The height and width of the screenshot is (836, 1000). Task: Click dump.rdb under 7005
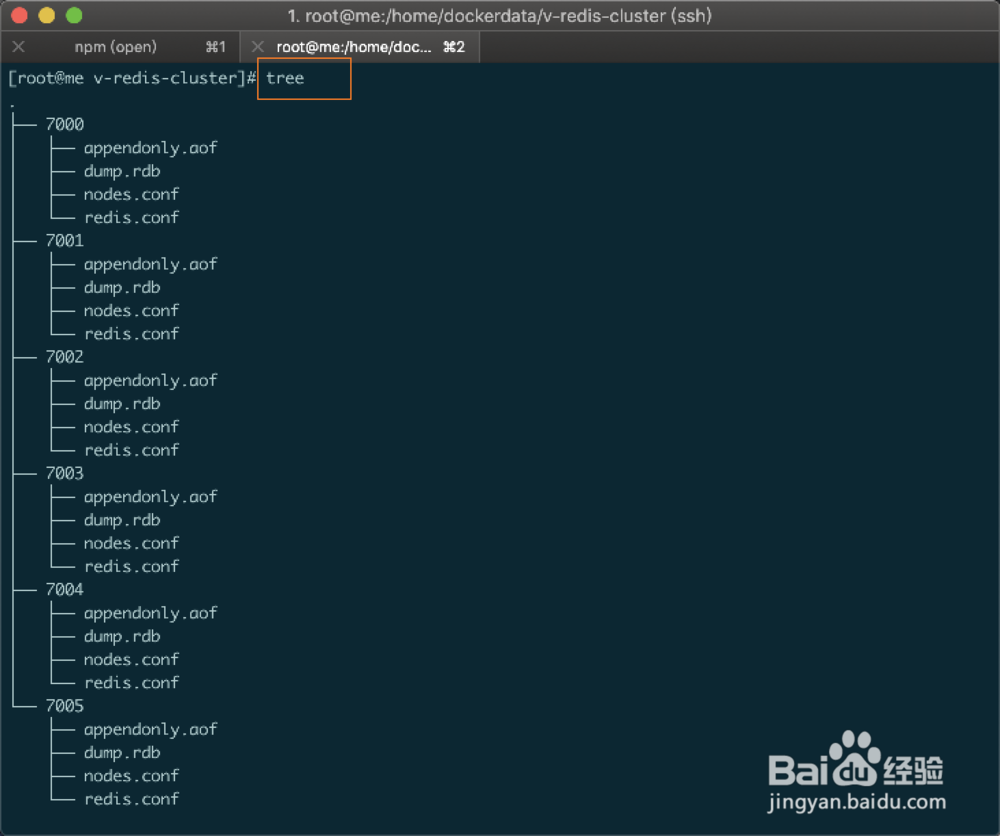point(122,753)
